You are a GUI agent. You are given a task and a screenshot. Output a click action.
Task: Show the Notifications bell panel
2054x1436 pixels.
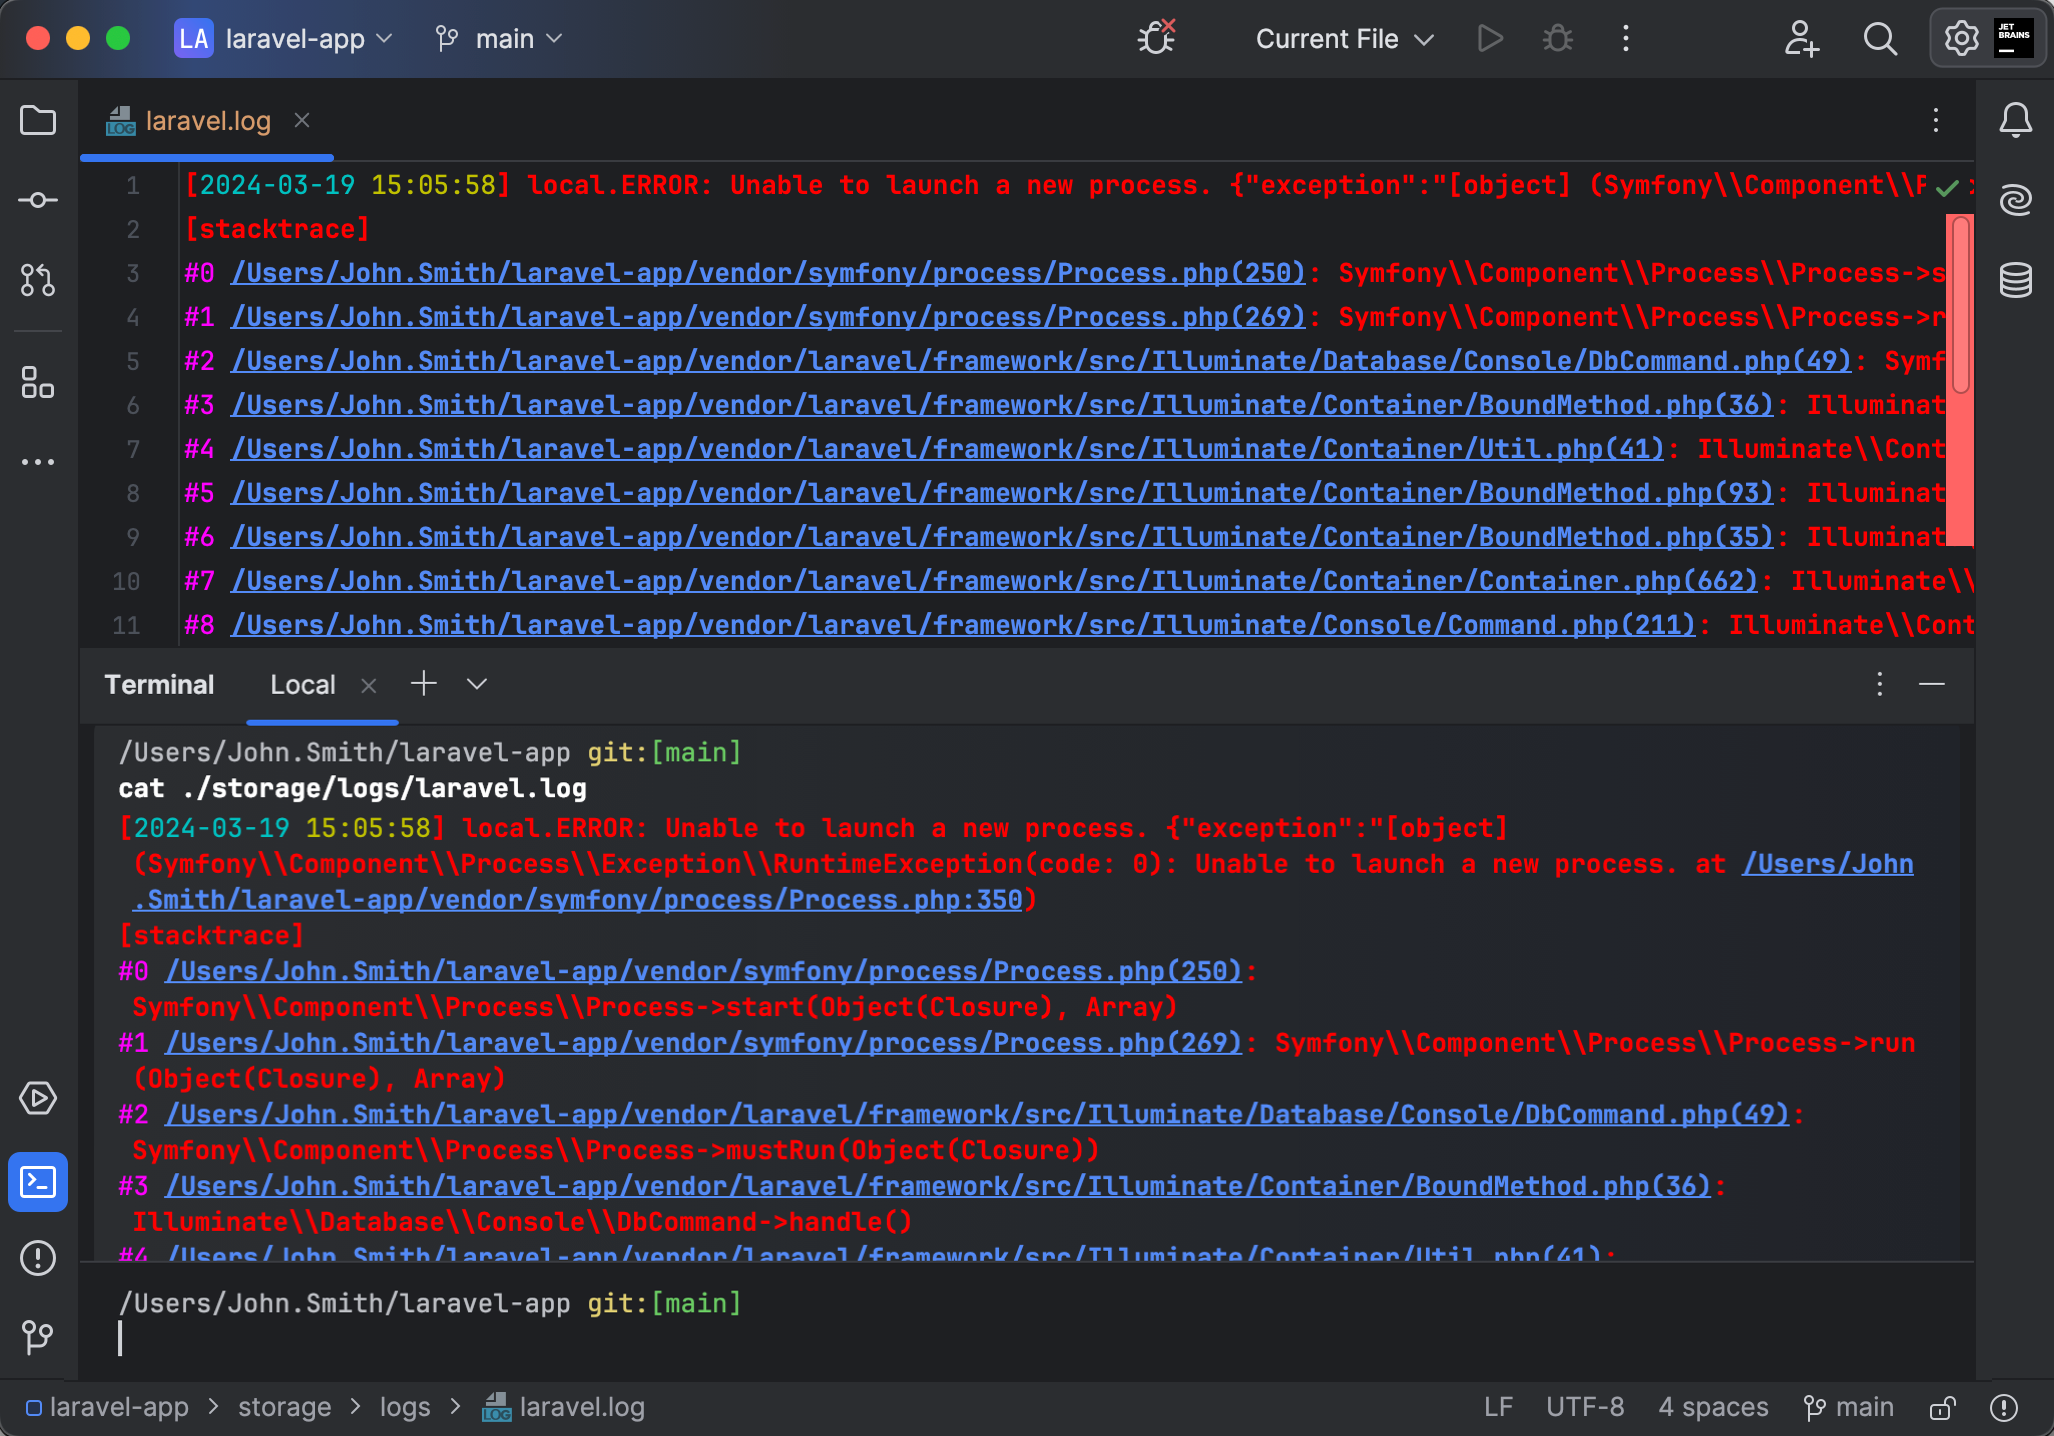[x=2015, y=121]
